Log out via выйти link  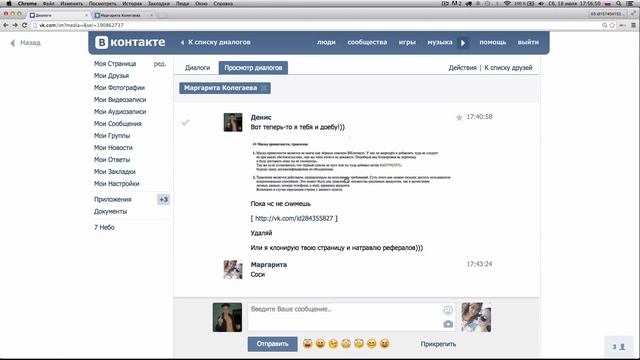[528, 42]
